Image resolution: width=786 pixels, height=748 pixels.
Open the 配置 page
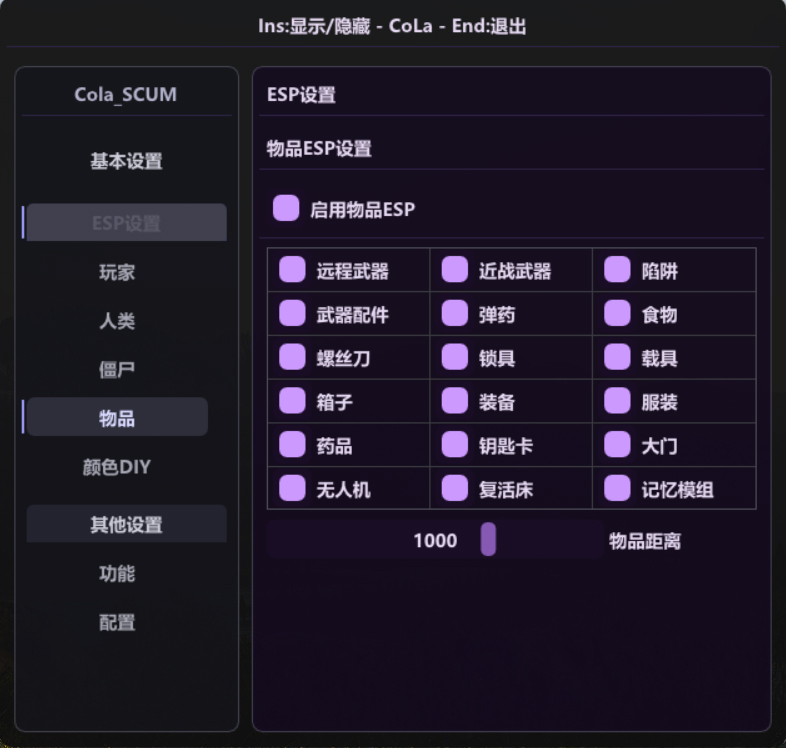(x=117, y=623)
